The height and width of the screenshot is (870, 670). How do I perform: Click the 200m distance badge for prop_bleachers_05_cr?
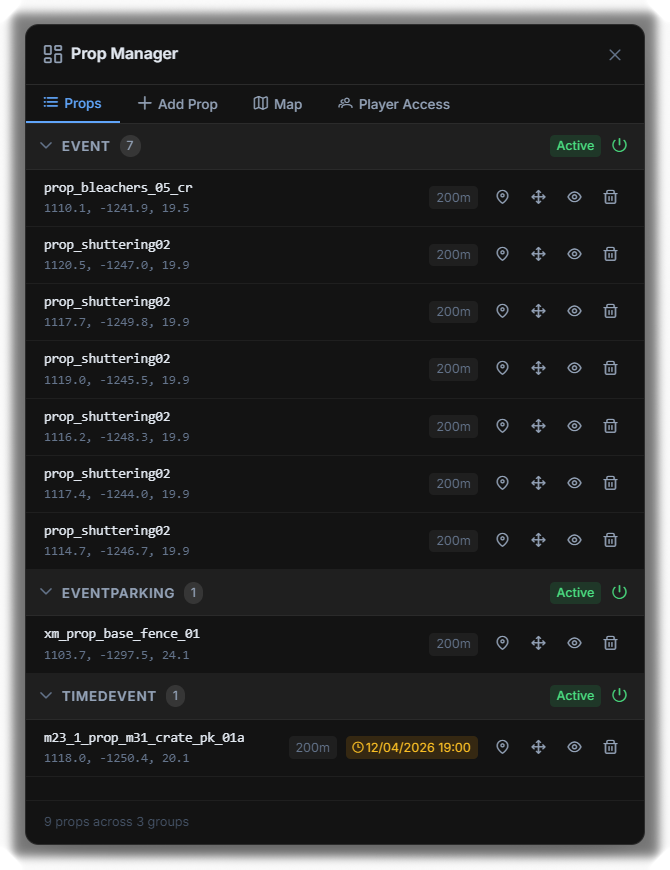(x=453, y=198)
